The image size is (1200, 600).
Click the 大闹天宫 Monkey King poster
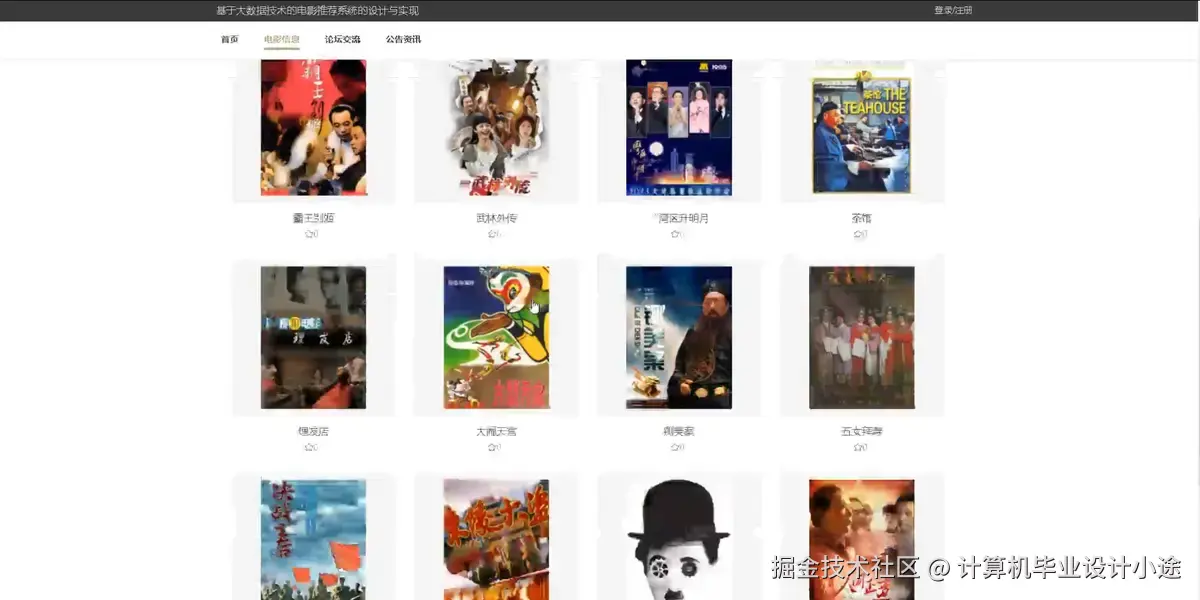click(497, 337)
